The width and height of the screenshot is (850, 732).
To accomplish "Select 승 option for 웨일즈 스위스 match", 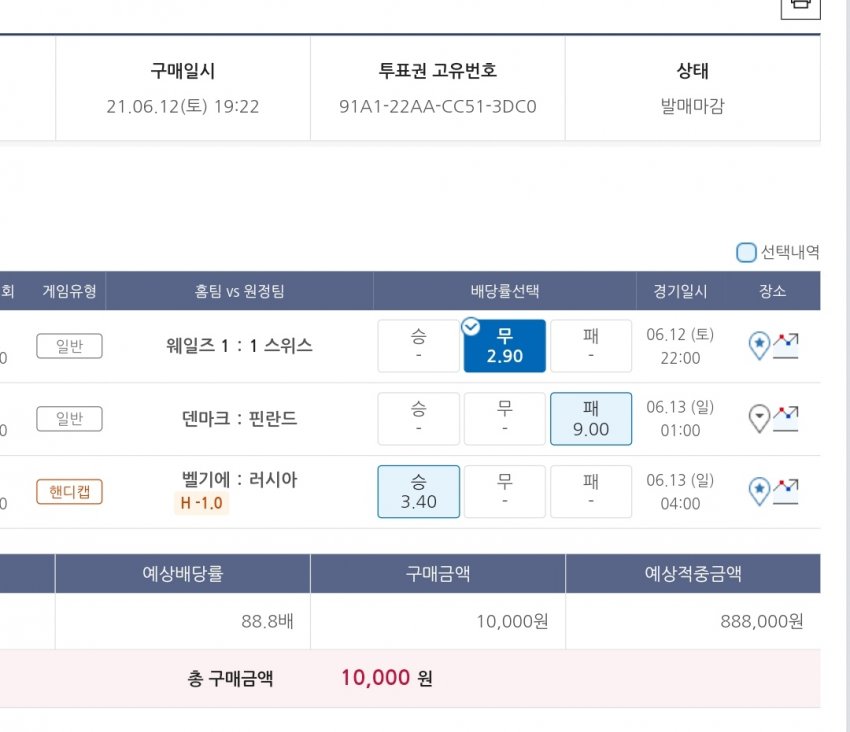I will [x=418, y=346].
